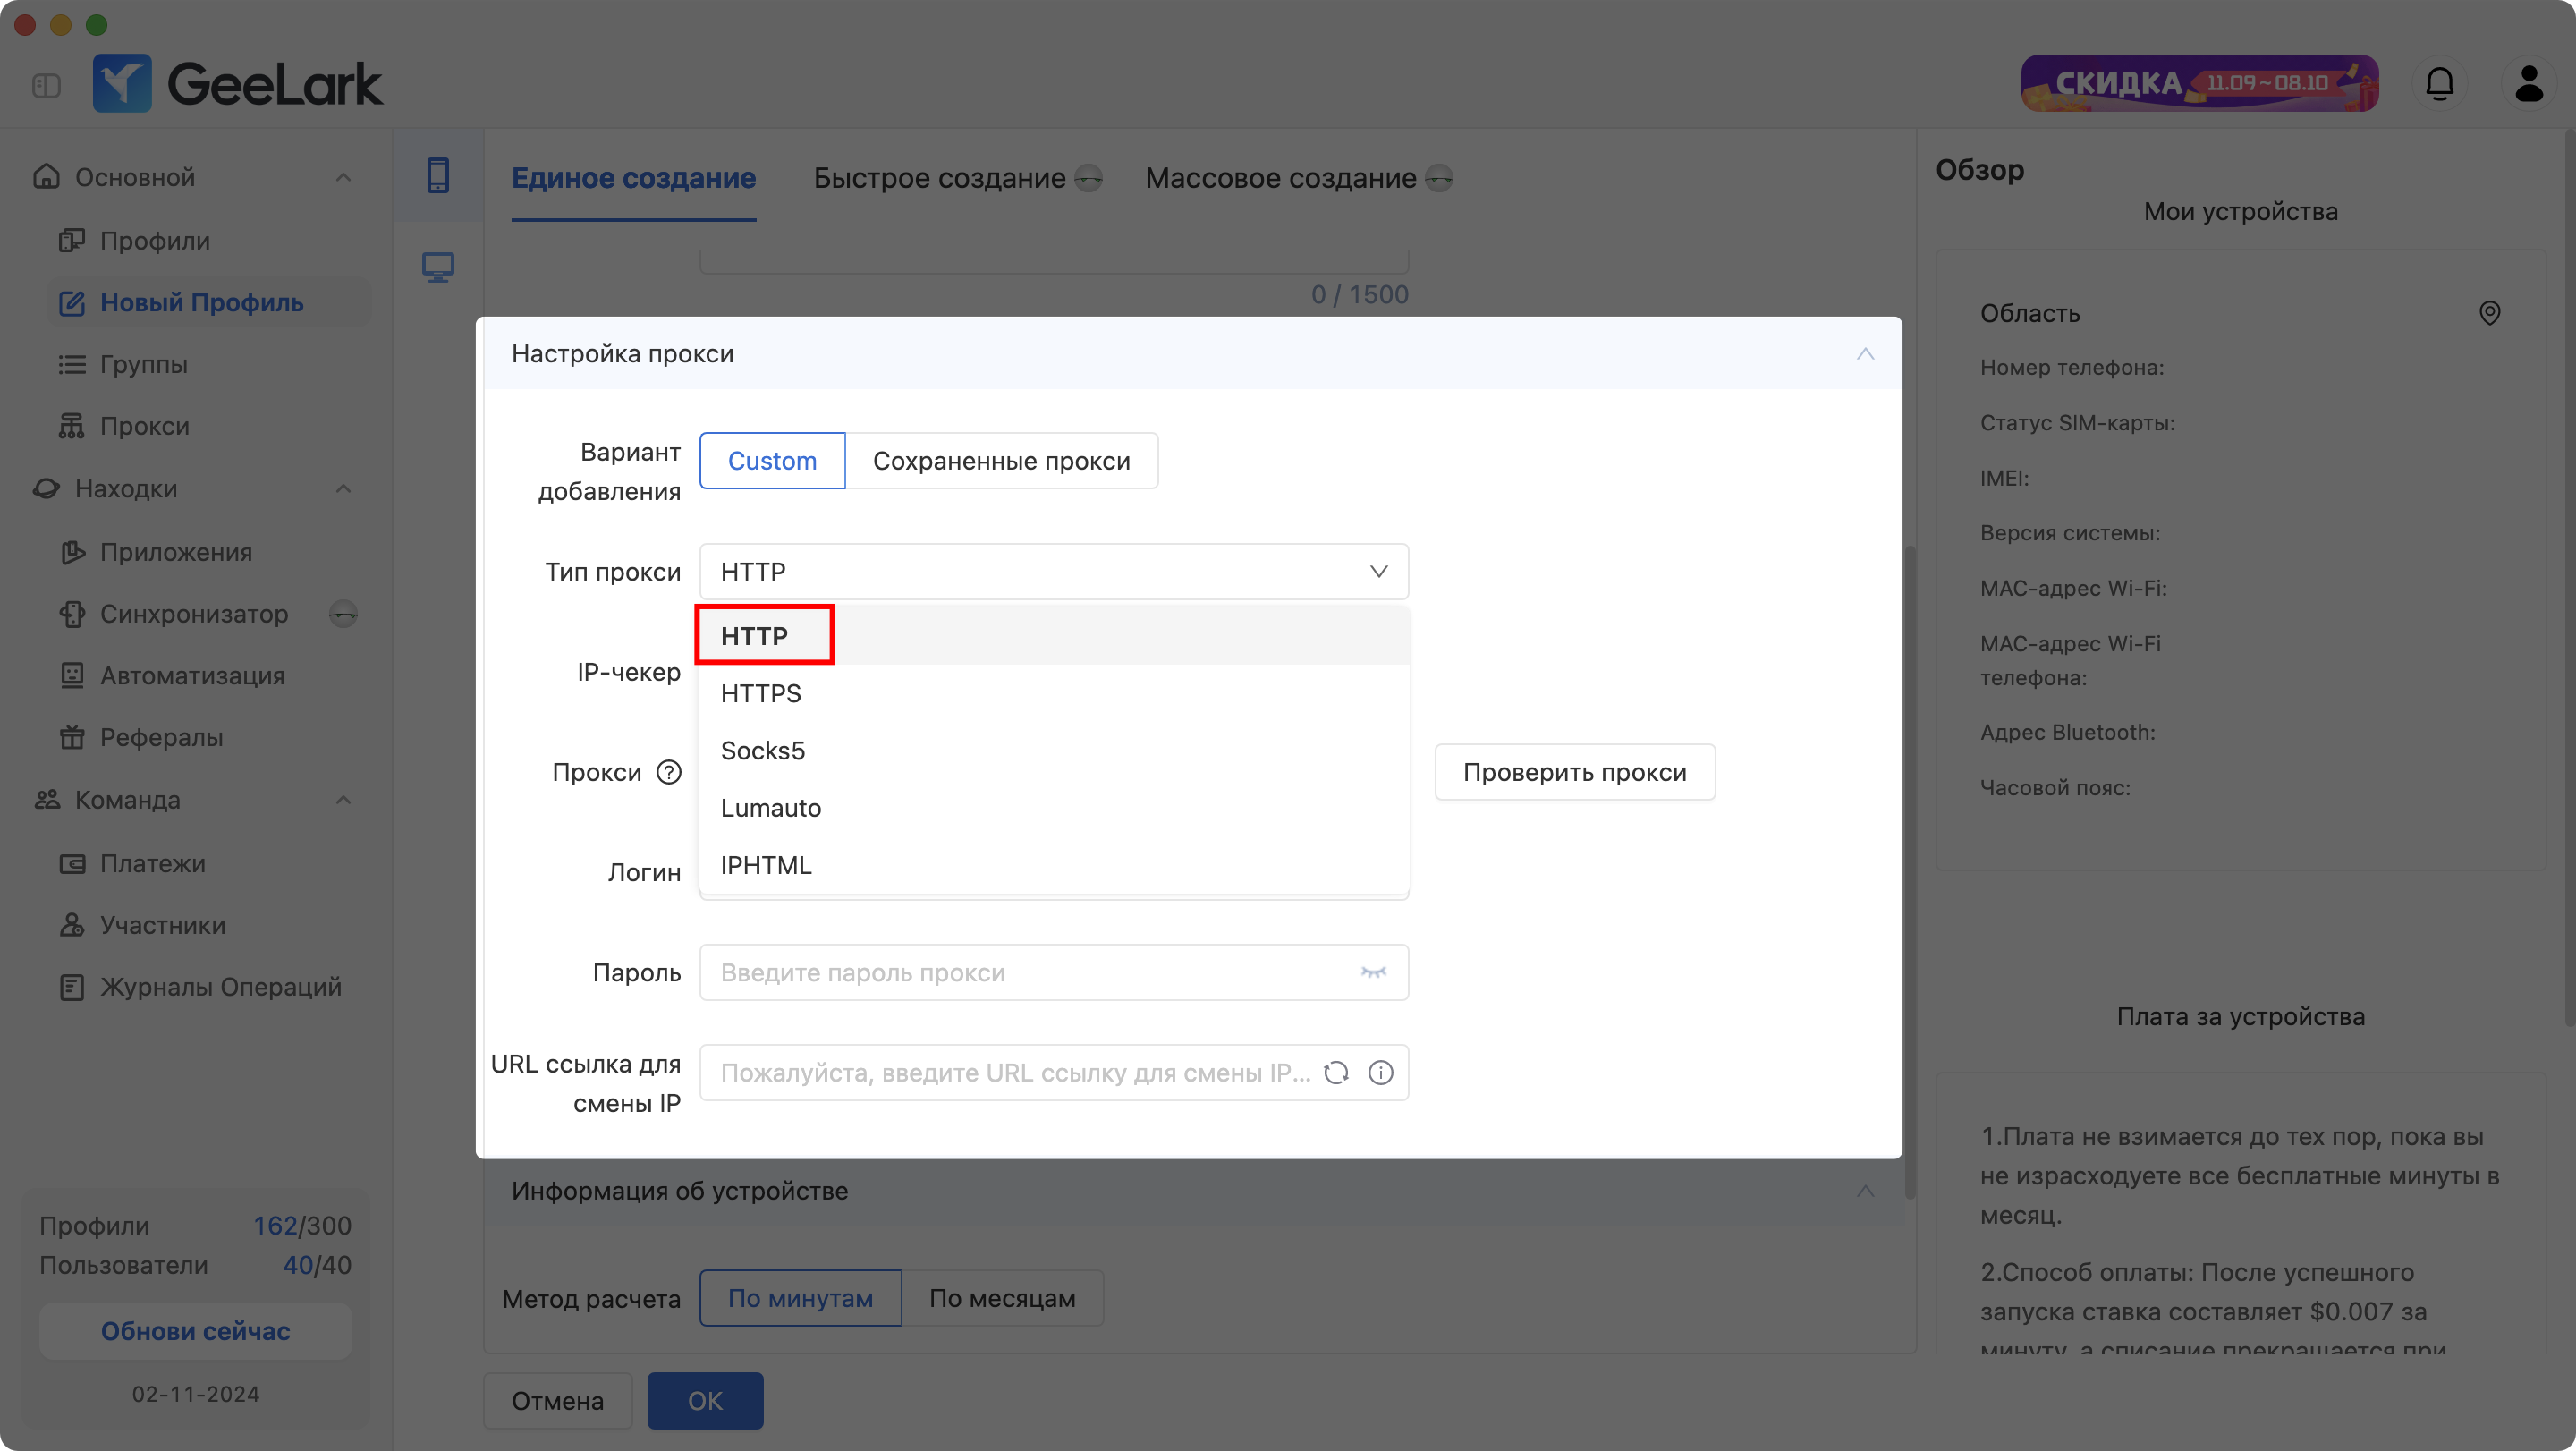Open Рефералы in the sidebar
2576x1451 pixels.
pyautogui.click(x=210, y=737)
